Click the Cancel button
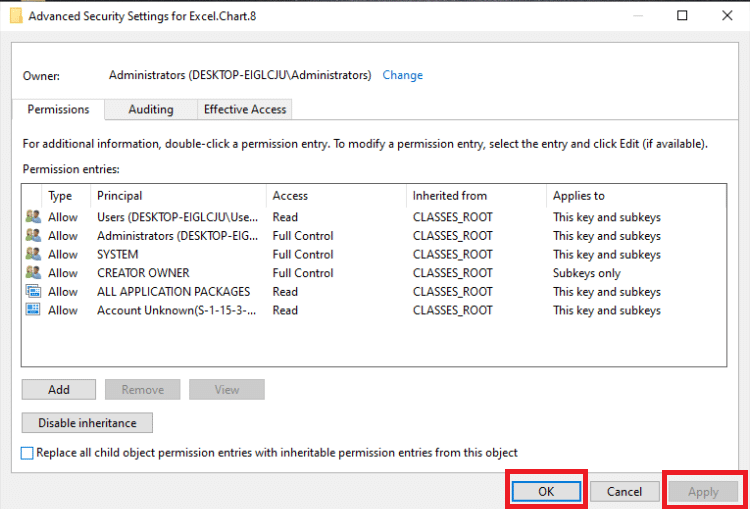750x509 pixels. click(x=624, y=491)
